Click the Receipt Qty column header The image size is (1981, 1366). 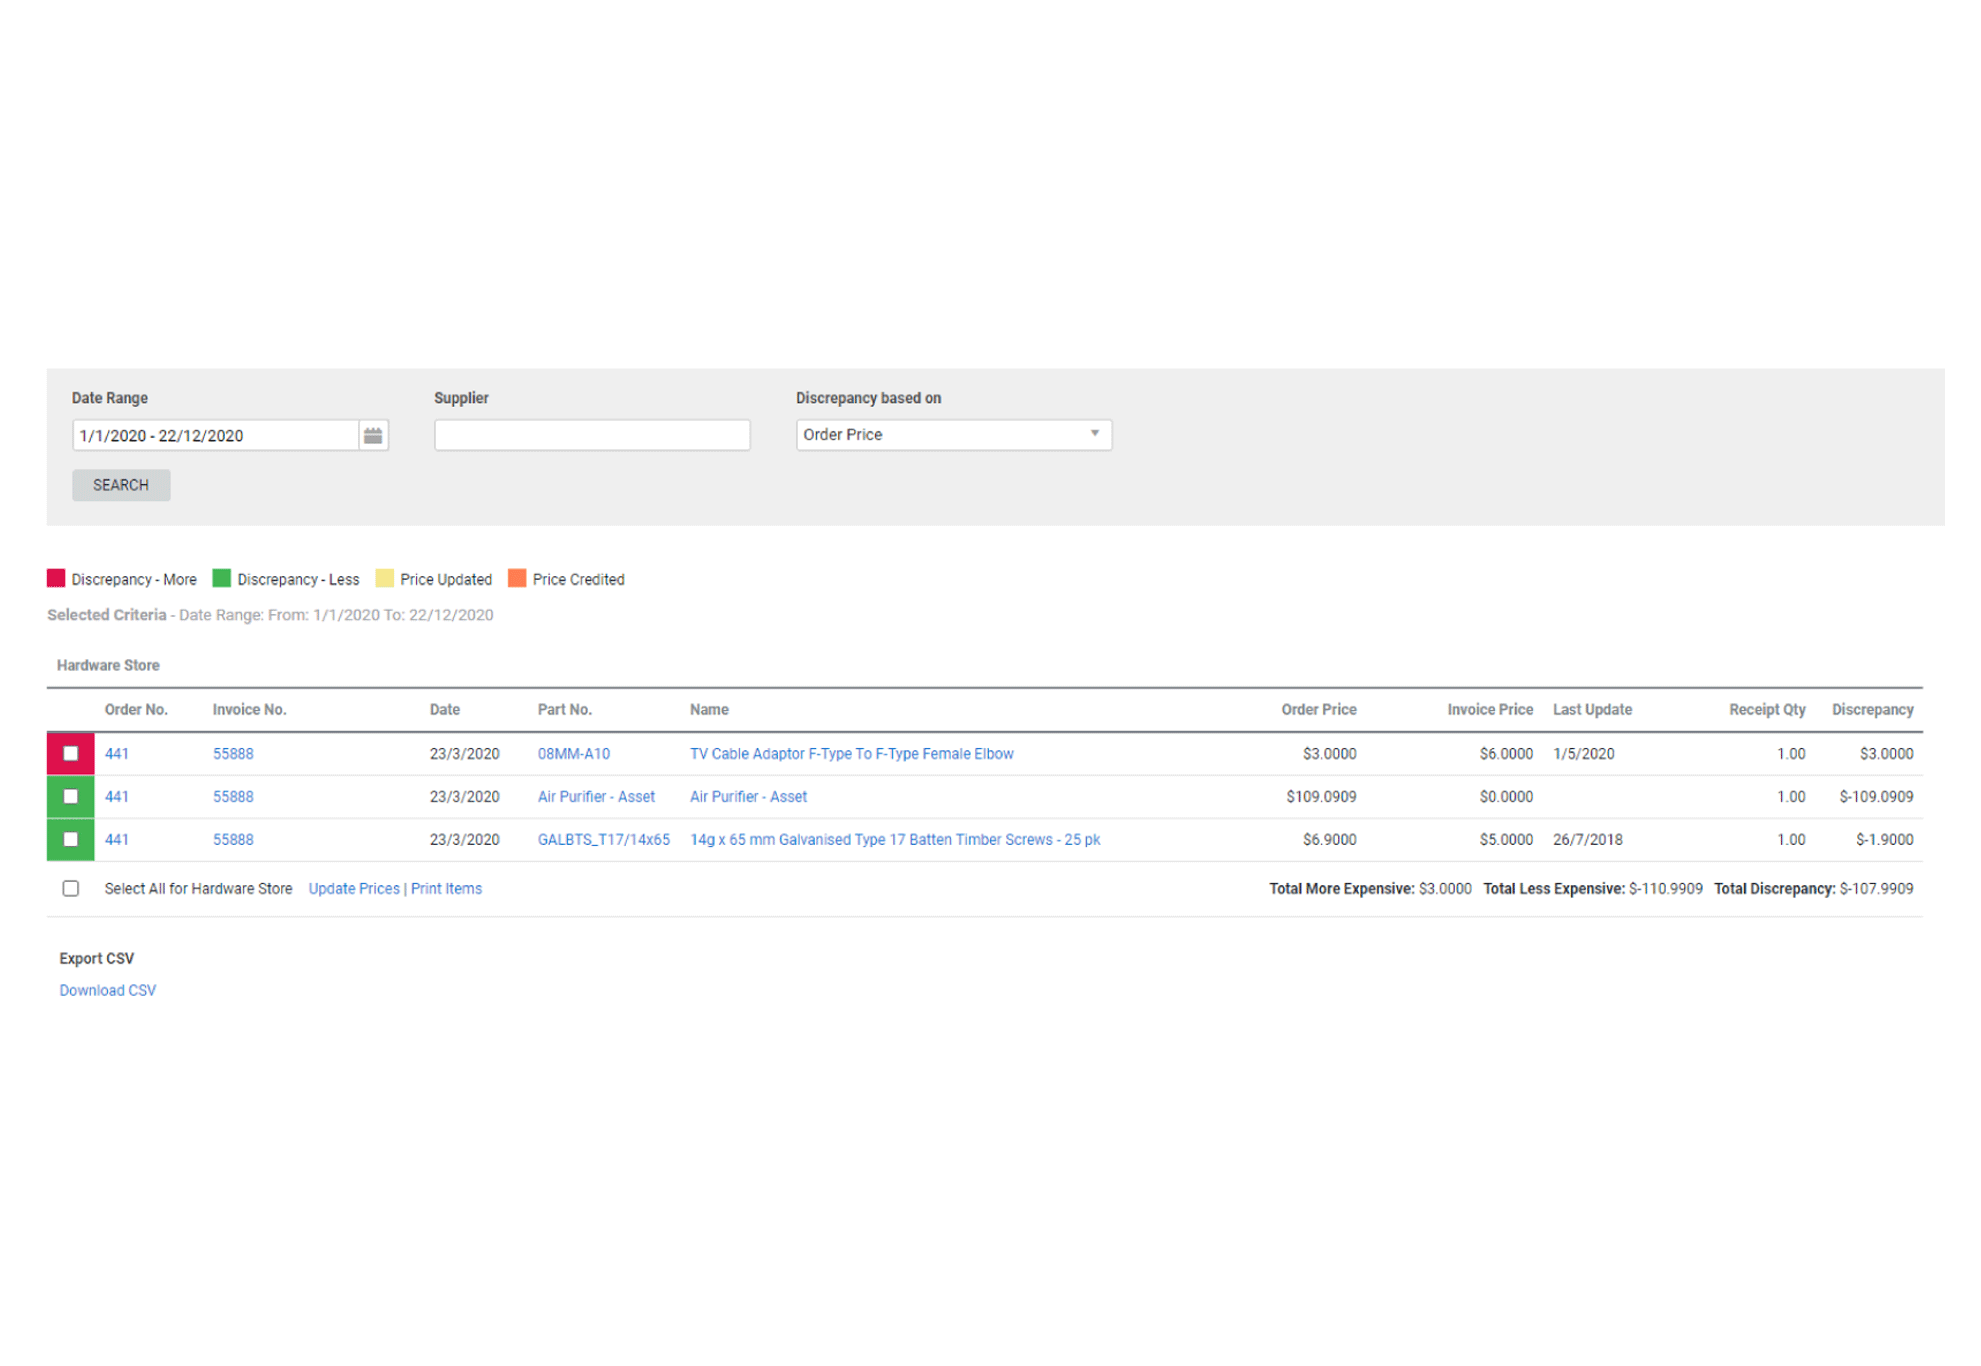click(1767, 710)
